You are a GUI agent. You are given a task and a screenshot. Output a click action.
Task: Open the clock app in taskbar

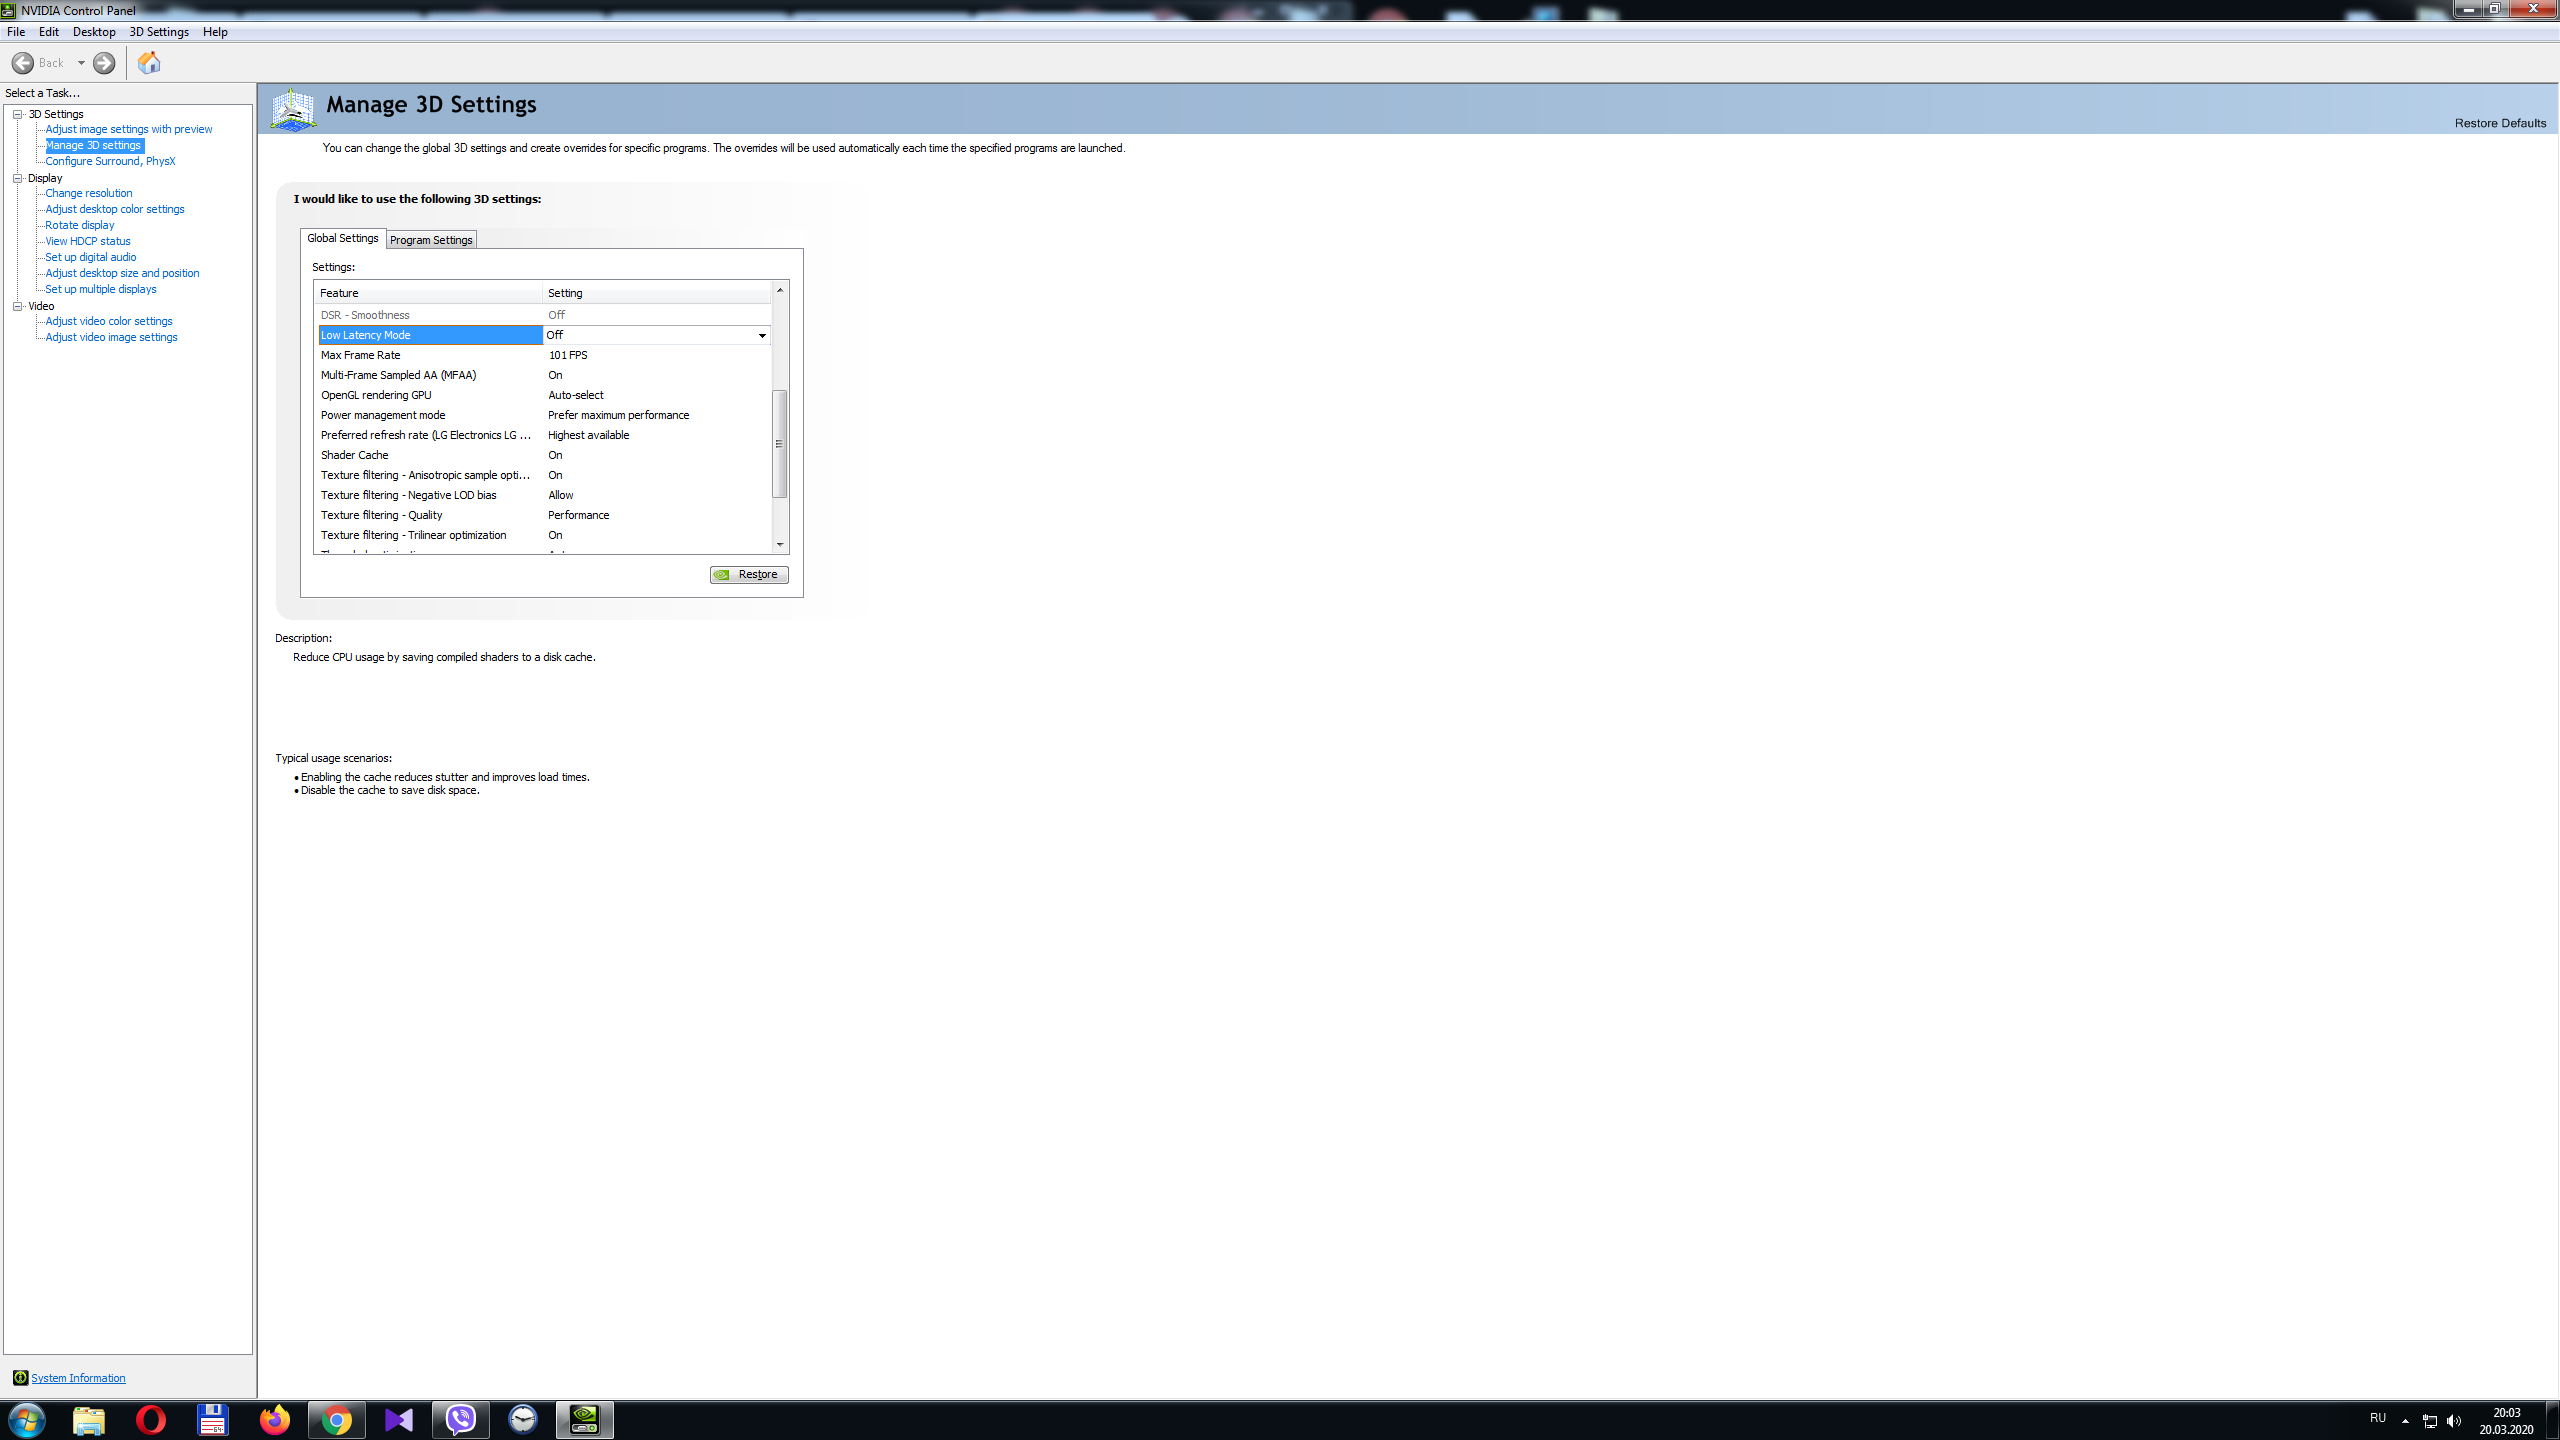click(523, 1420)
